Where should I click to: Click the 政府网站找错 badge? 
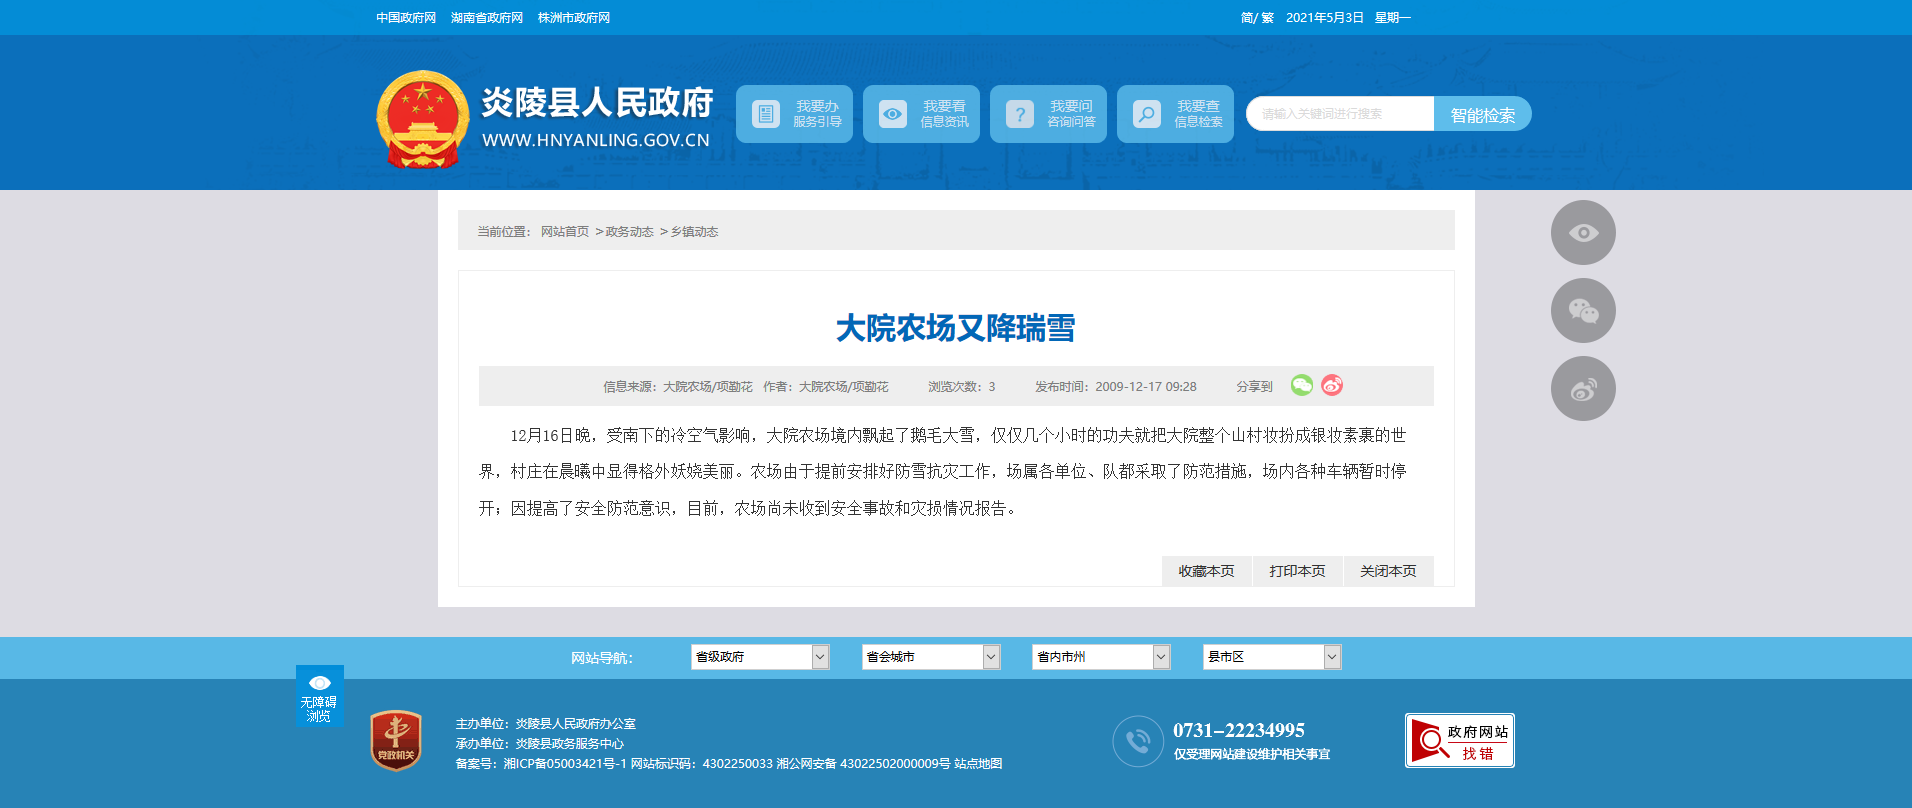(x=1459, y=741)
